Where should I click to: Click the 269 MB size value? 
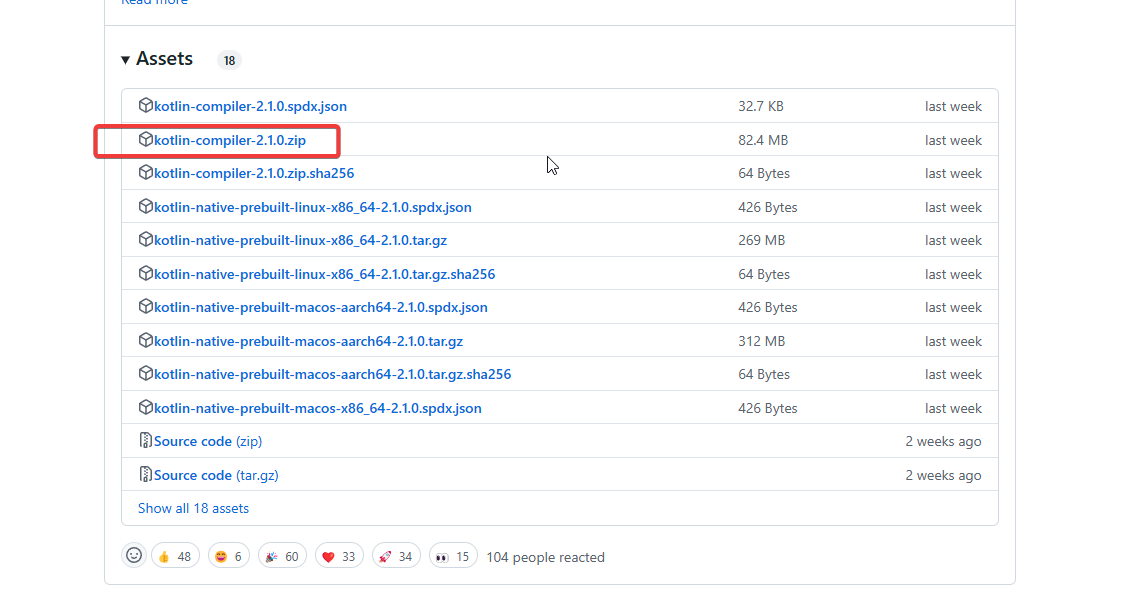pos(762,241)
